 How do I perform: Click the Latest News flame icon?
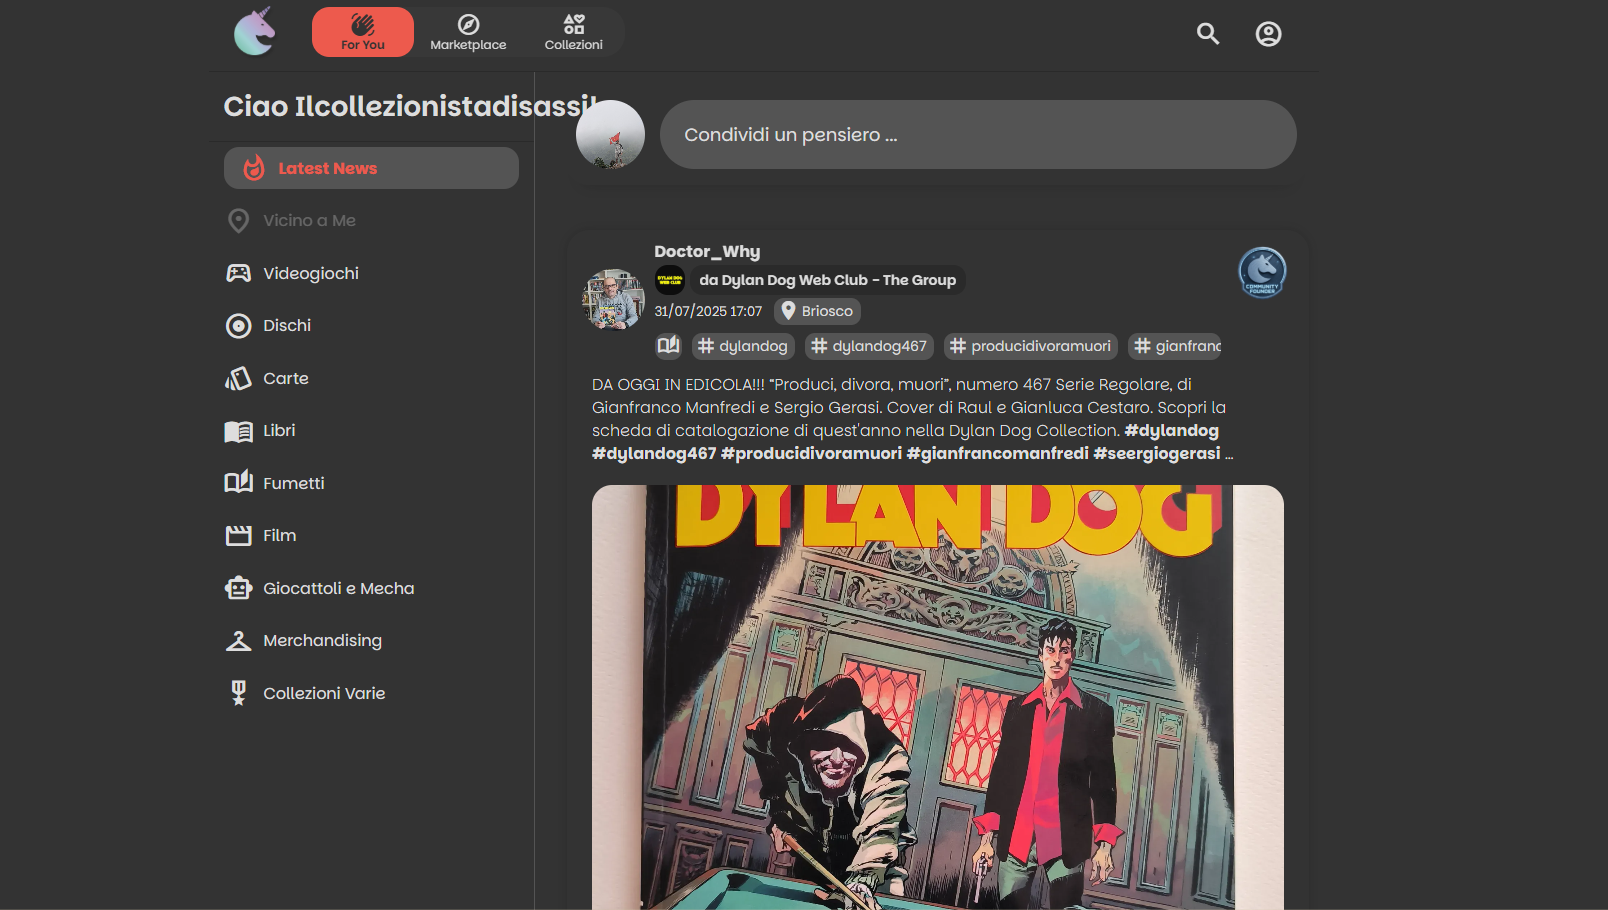tap(254, 168)
